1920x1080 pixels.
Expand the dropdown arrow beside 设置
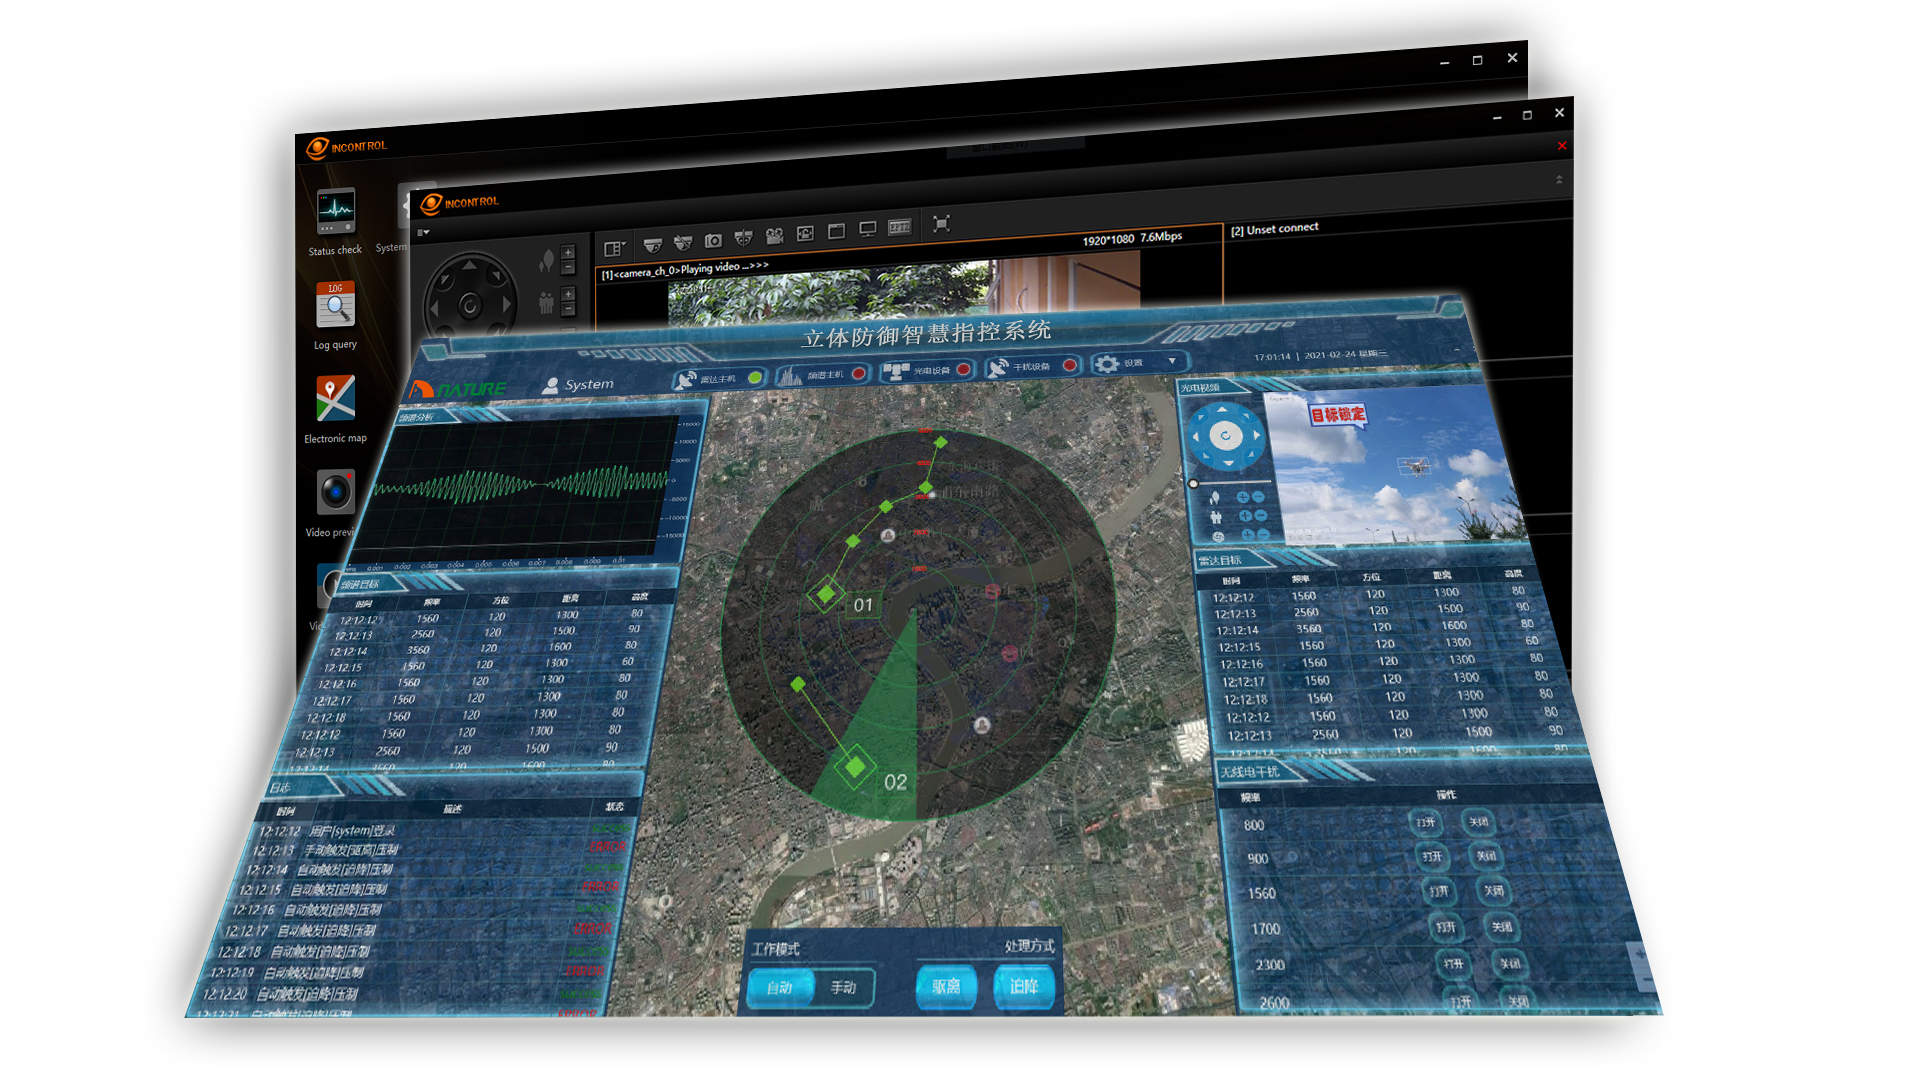click(x=1171, y=361)
